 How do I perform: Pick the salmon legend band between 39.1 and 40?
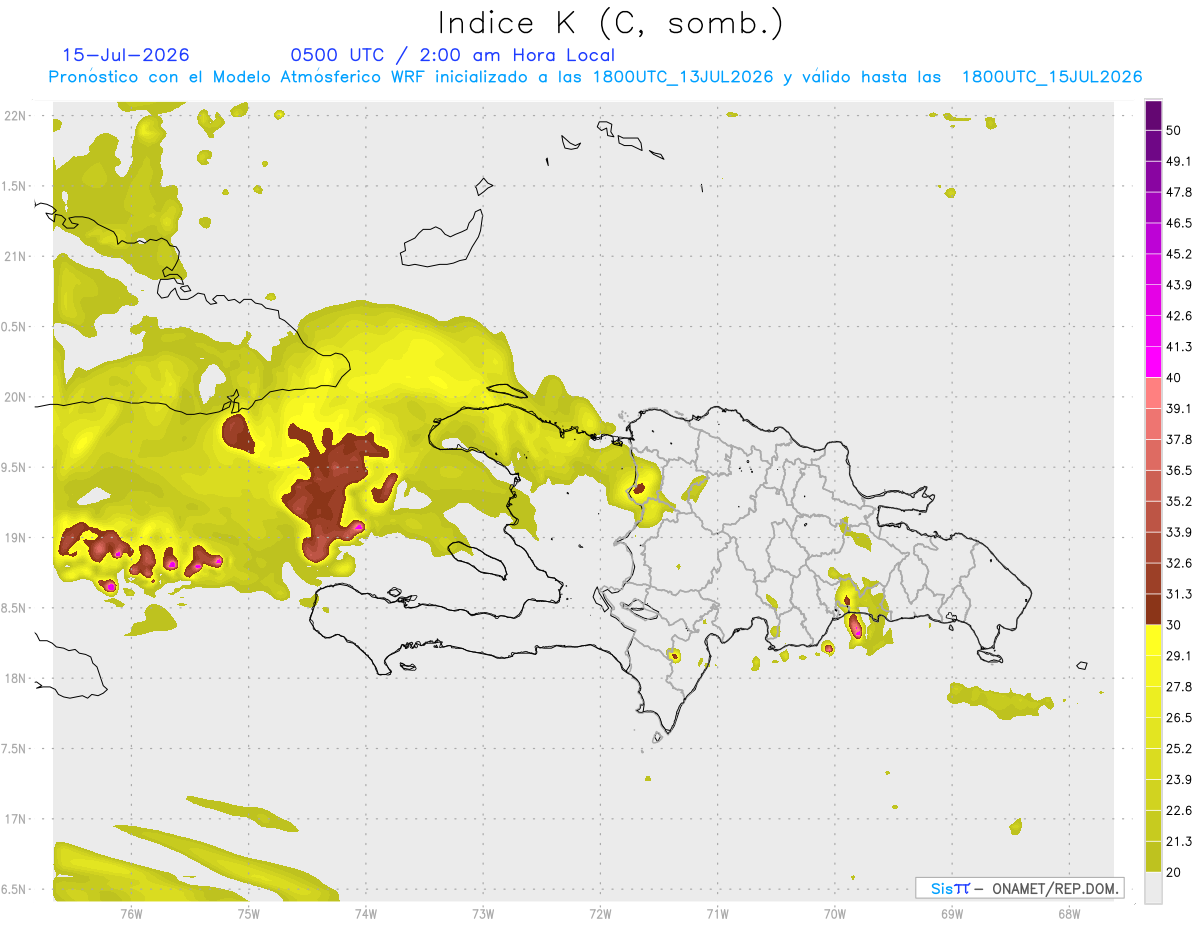point(1154,392)
